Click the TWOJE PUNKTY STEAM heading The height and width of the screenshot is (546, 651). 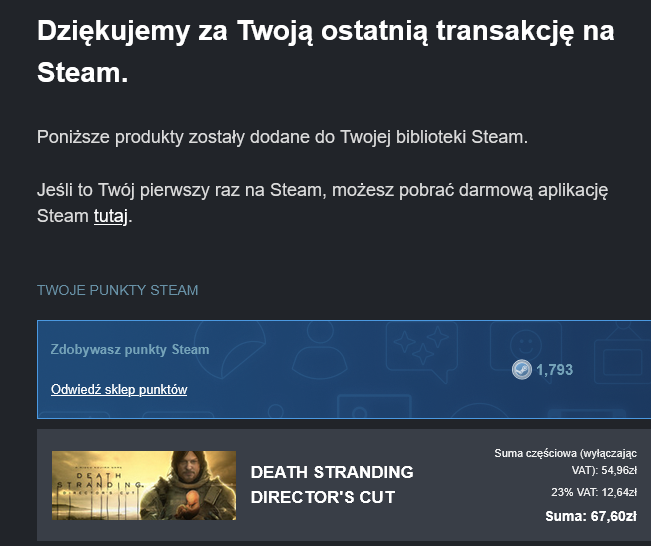click(x=117, y=290)
